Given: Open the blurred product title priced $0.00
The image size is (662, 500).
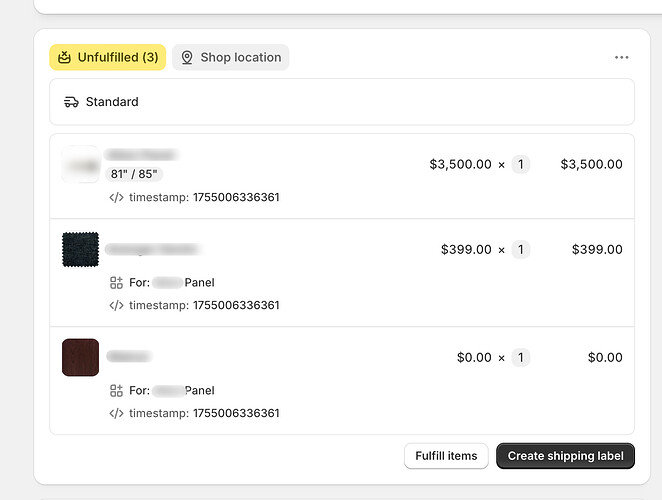Looking at the screenshot, I should coord(129,357).
